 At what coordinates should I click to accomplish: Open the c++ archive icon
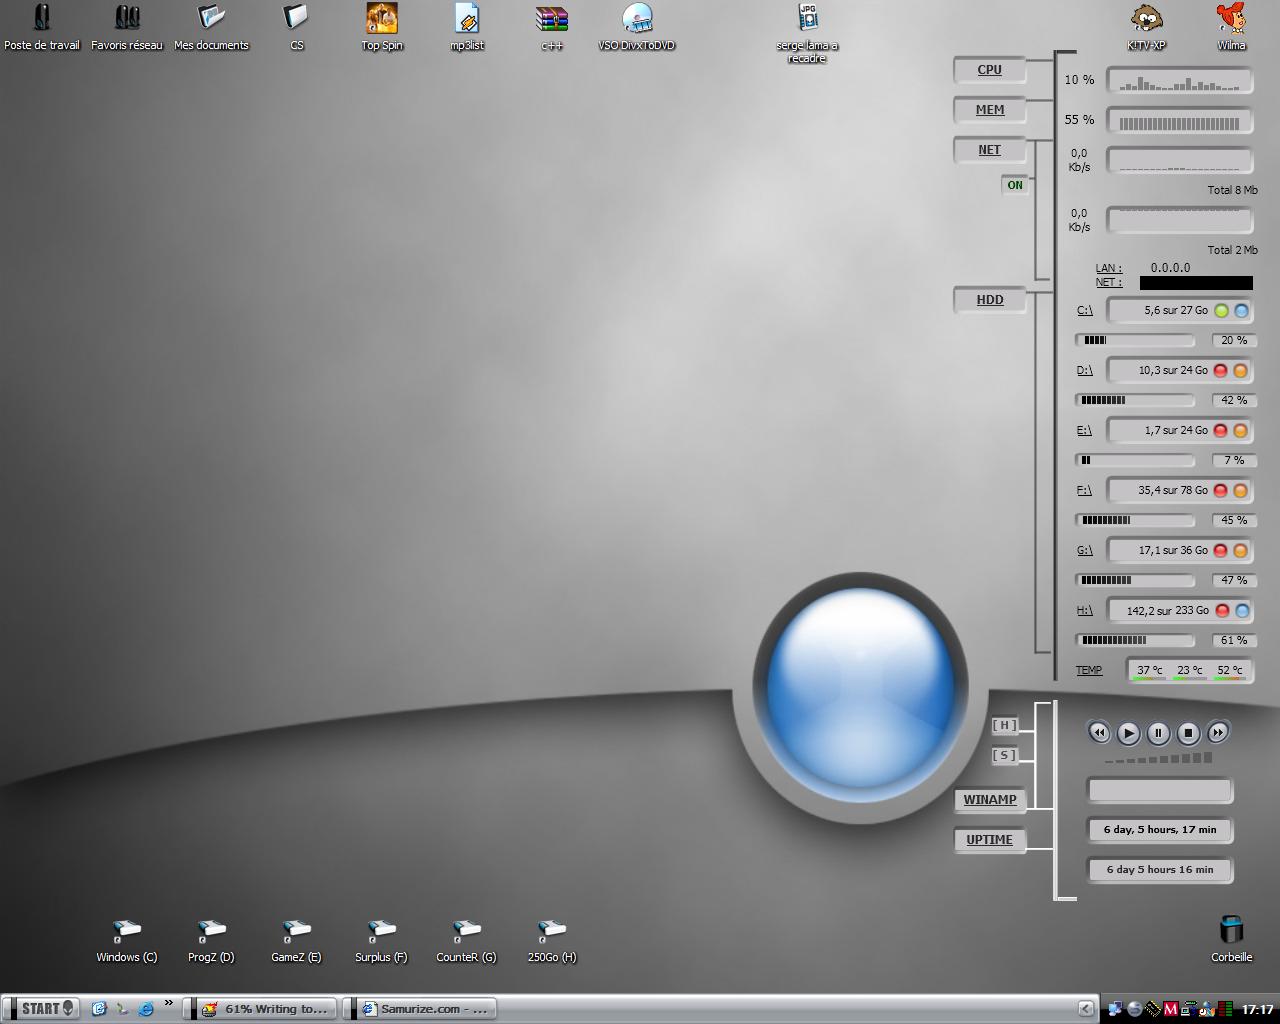point(552,27)
